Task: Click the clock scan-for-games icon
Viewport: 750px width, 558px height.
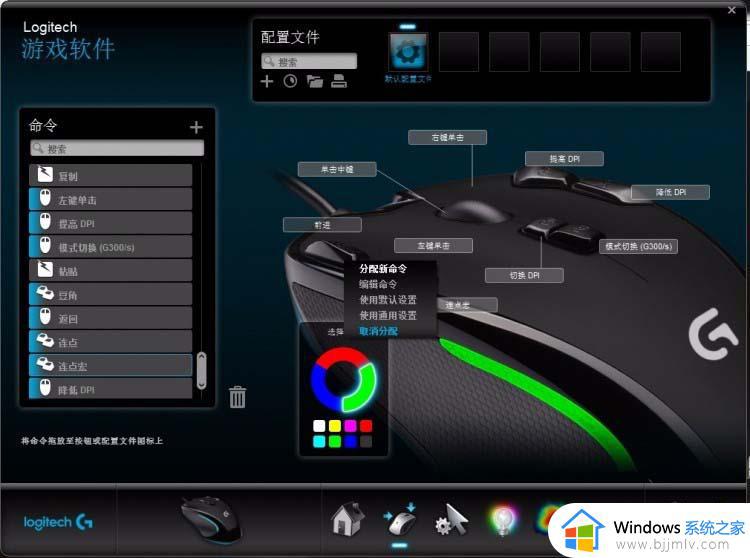Action: pos(290,81)
